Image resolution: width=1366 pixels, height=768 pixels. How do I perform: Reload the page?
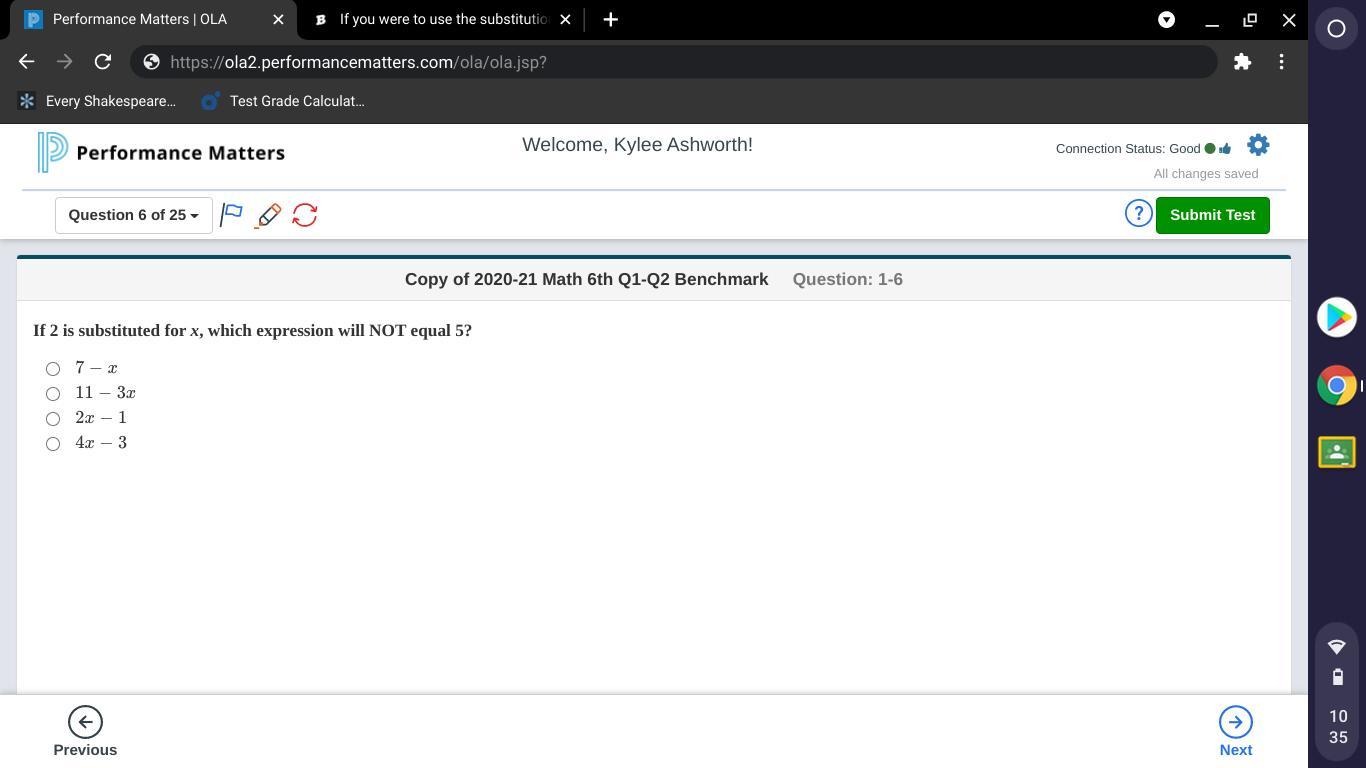point(102,62)
